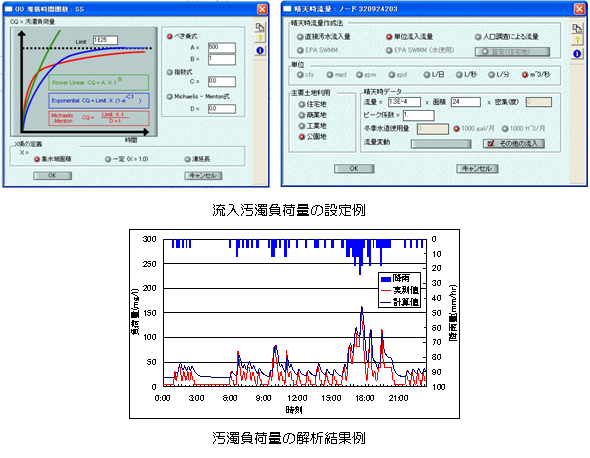Click OK in the SS dialog
This screenshot has width=590, height=458.
tap(52, 175)
